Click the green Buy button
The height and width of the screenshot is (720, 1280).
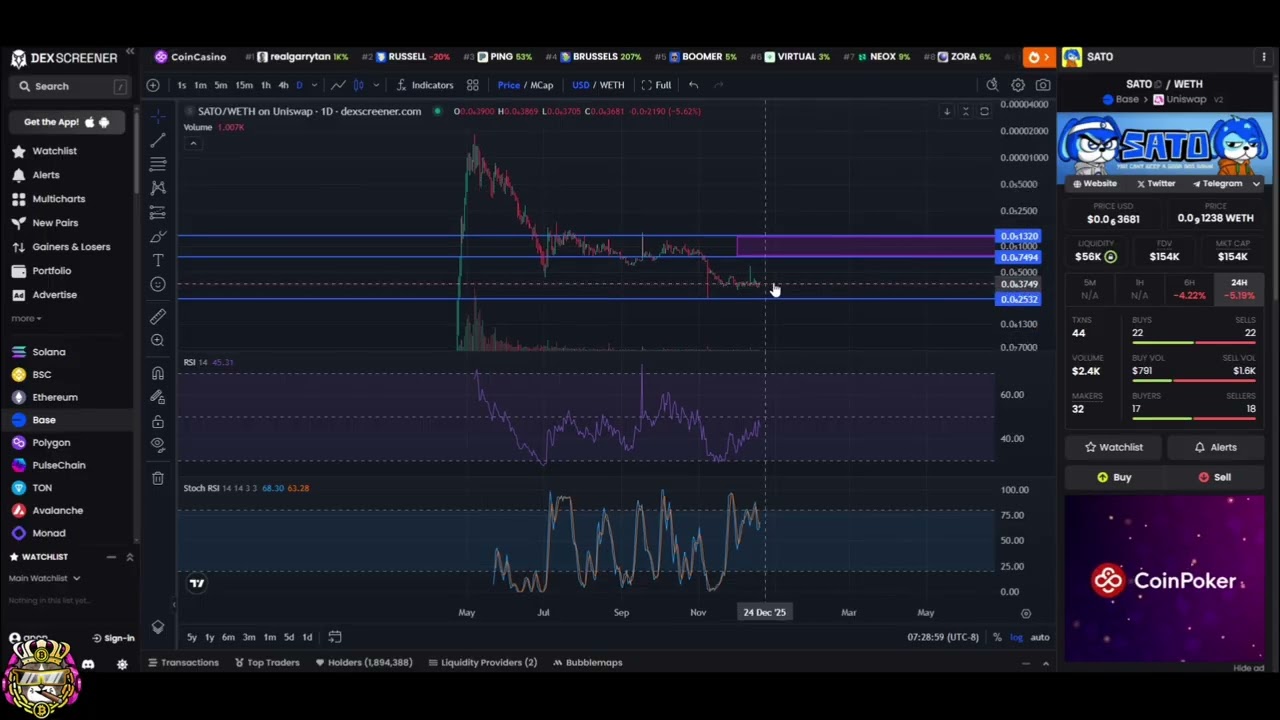click(x=1114, y=477)
